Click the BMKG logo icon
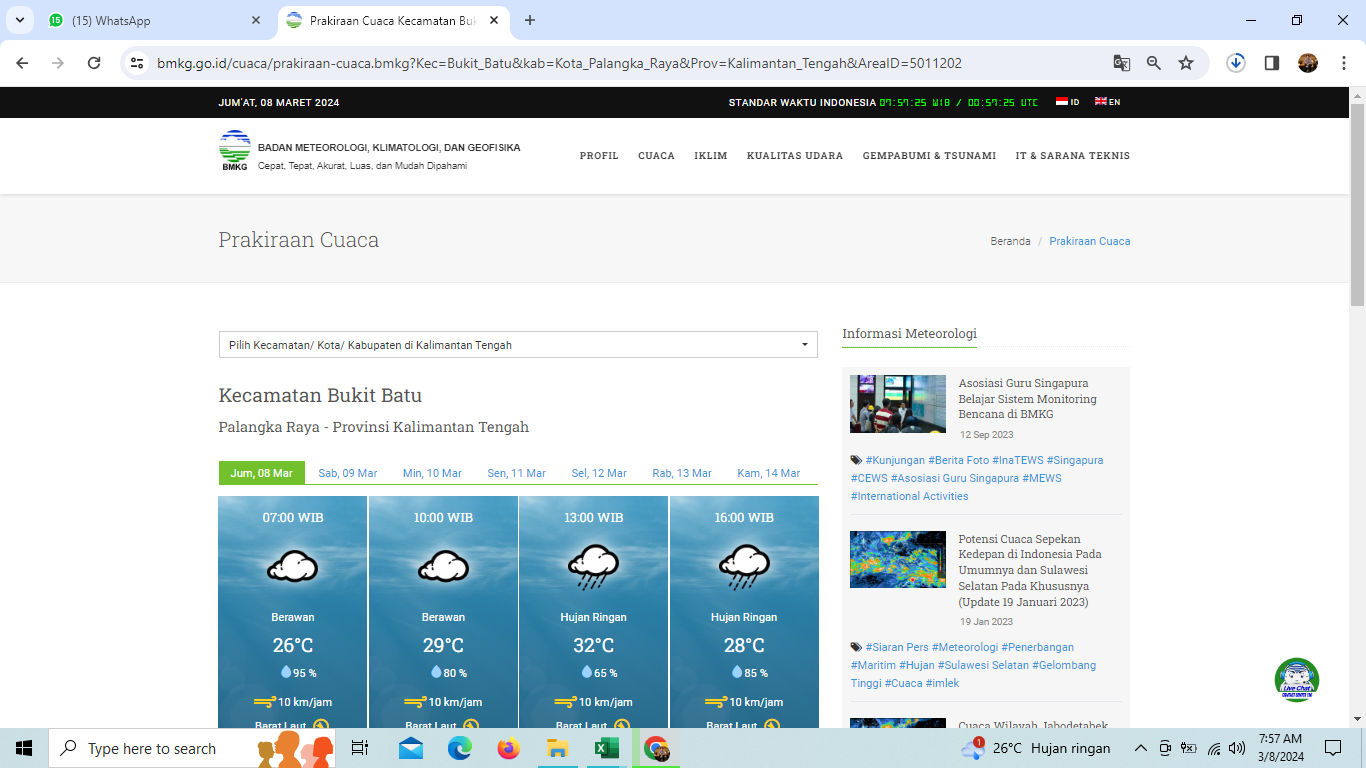 235,151
